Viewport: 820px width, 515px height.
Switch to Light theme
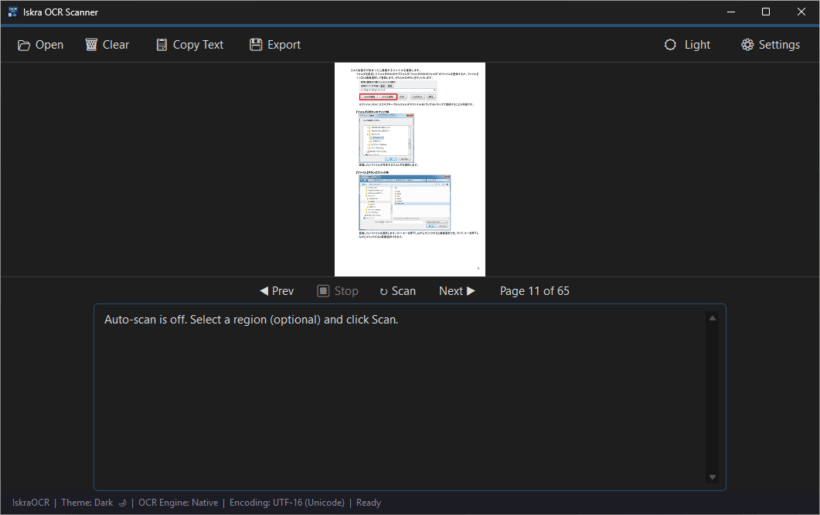click(687, 45)
